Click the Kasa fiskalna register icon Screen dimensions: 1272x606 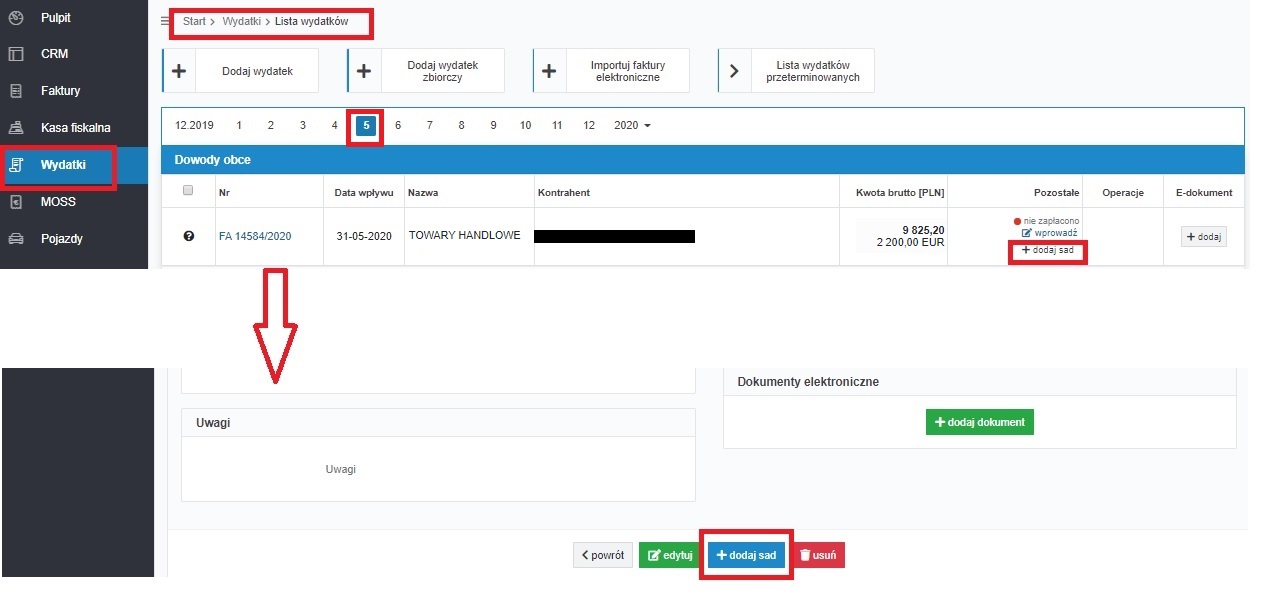[x=15, y=128]
